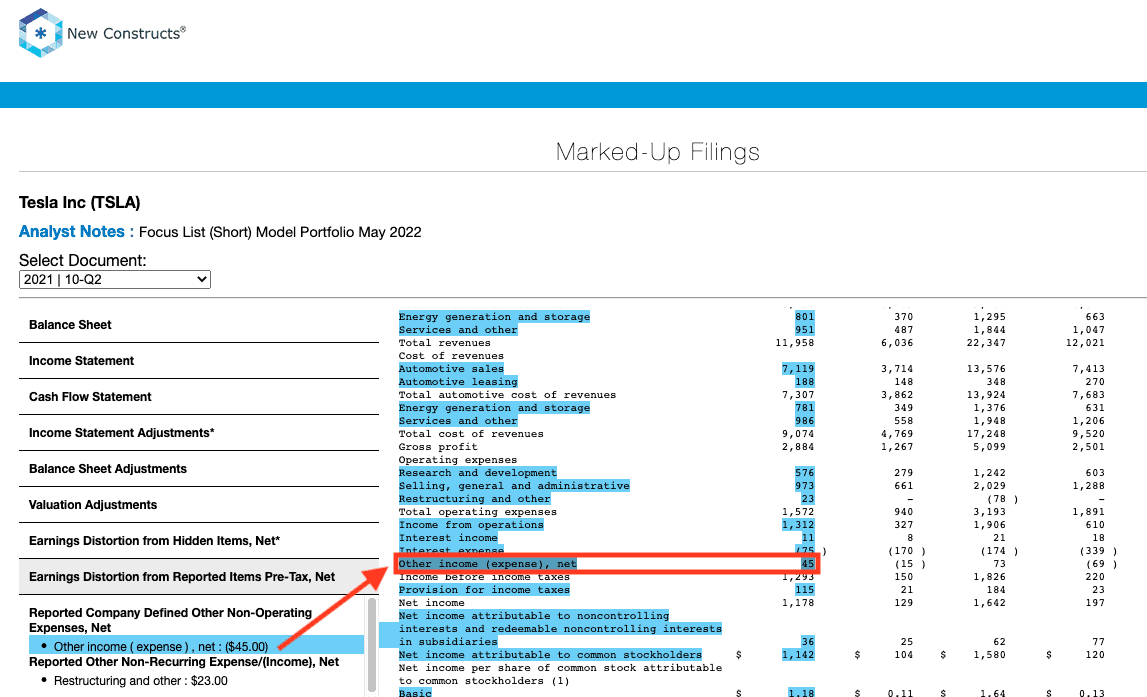Click the highlighted value 7,119

(797, 369)
